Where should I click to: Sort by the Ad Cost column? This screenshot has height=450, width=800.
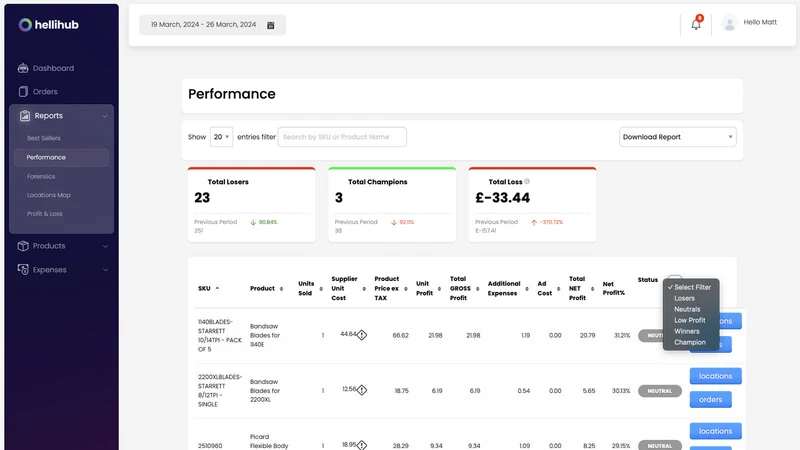(x=558, y=289)
